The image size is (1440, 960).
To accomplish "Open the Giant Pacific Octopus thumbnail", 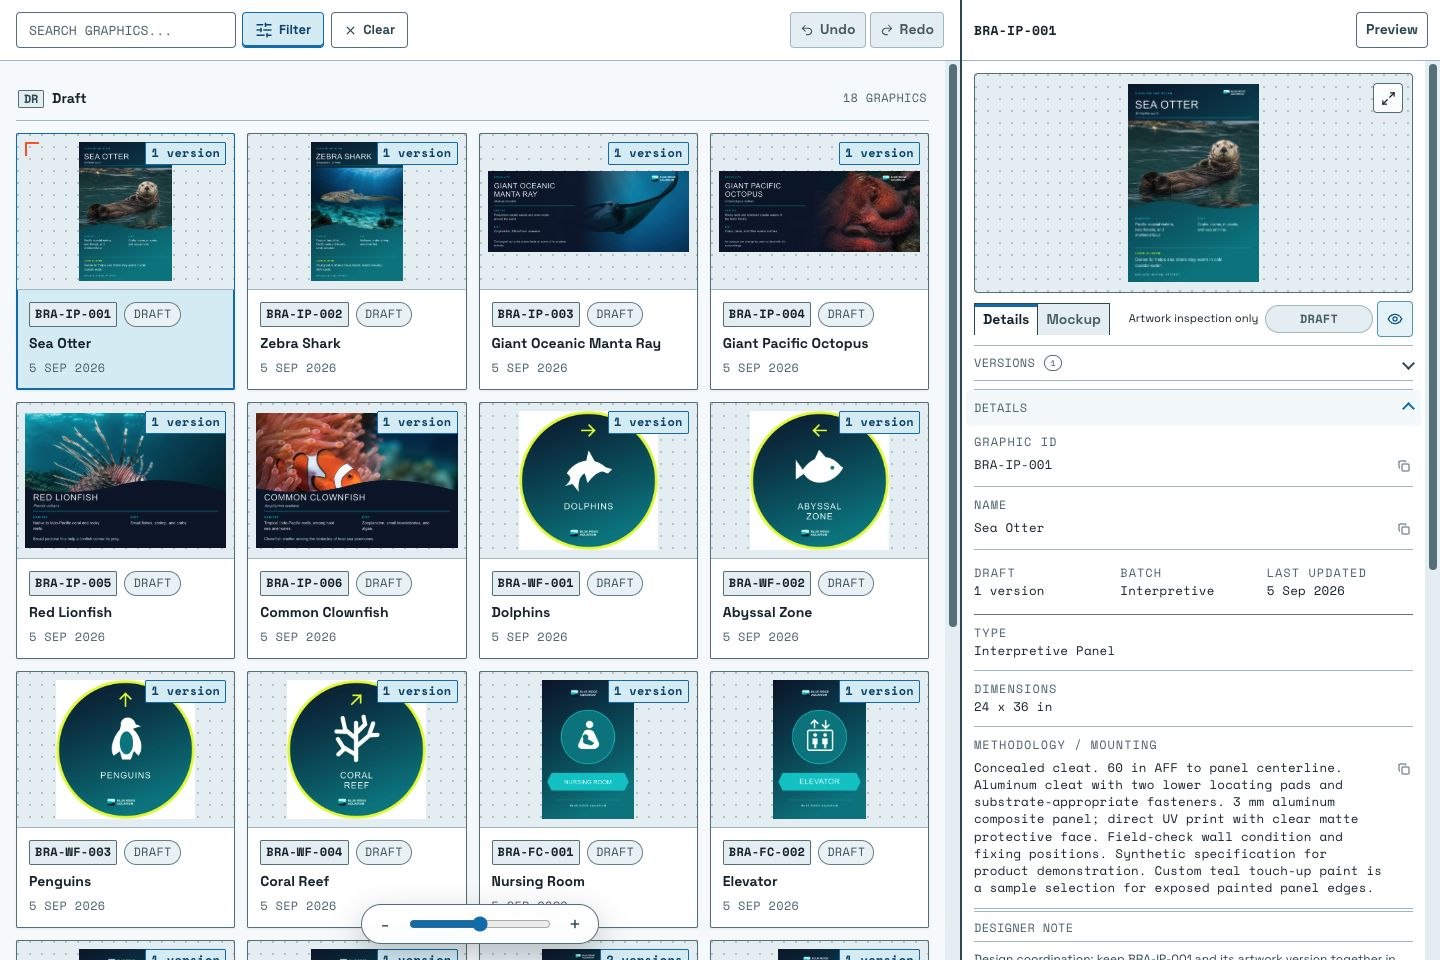I will [819, 211].
